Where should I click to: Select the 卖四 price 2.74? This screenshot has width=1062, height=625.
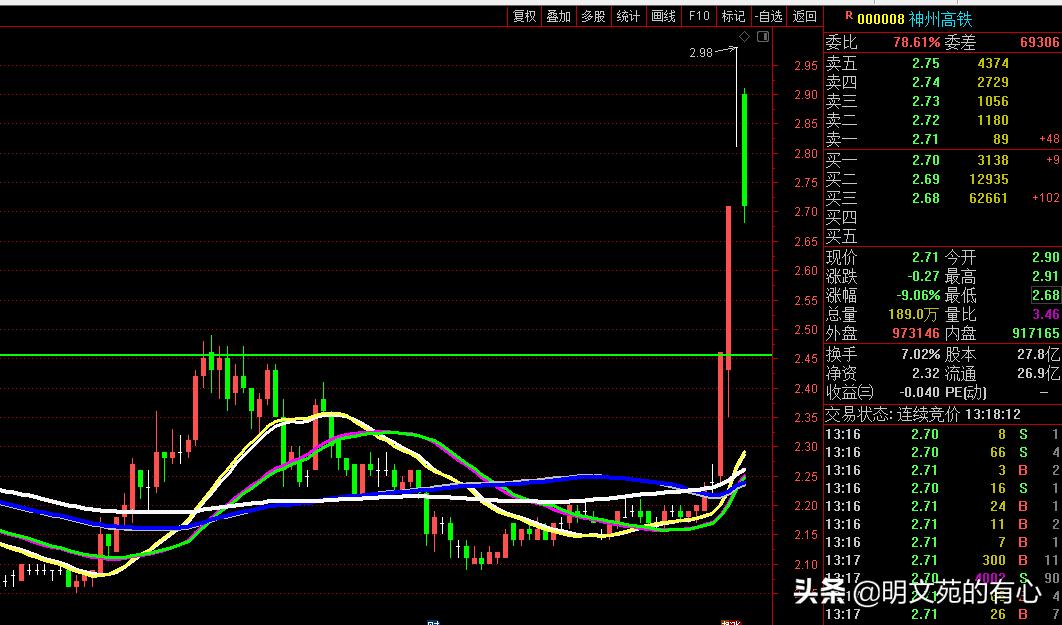925,82
